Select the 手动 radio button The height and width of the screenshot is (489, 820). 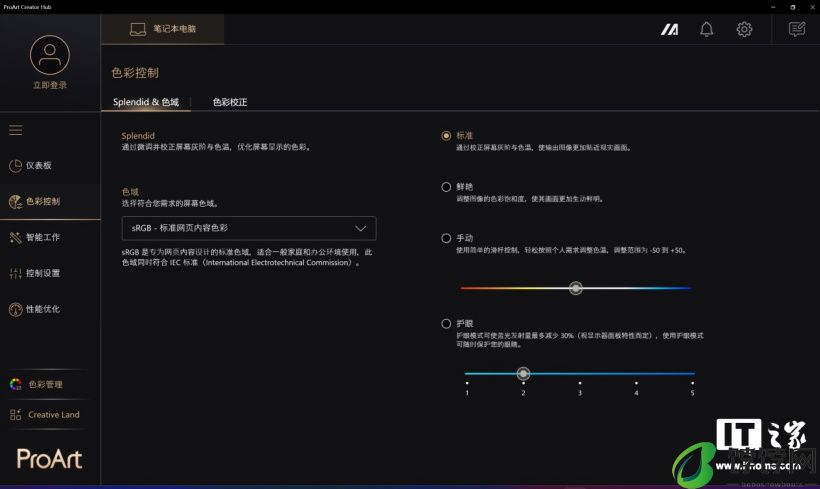pos(446,238)
